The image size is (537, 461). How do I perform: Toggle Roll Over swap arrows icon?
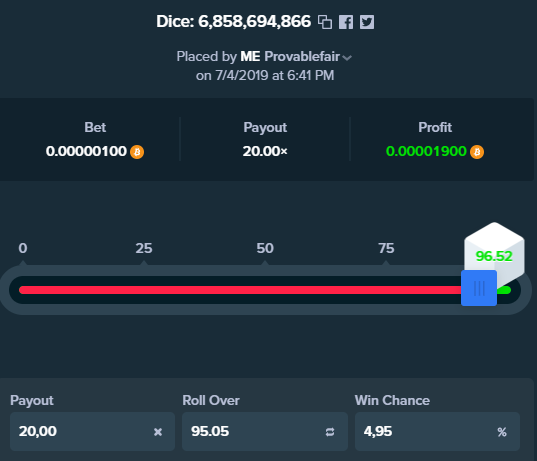coord(330,432)
